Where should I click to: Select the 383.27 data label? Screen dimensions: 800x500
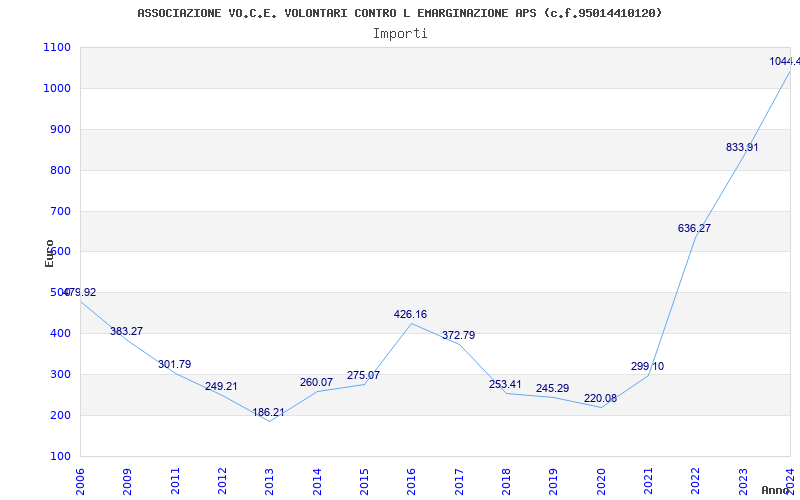click(x=126, y=331)
